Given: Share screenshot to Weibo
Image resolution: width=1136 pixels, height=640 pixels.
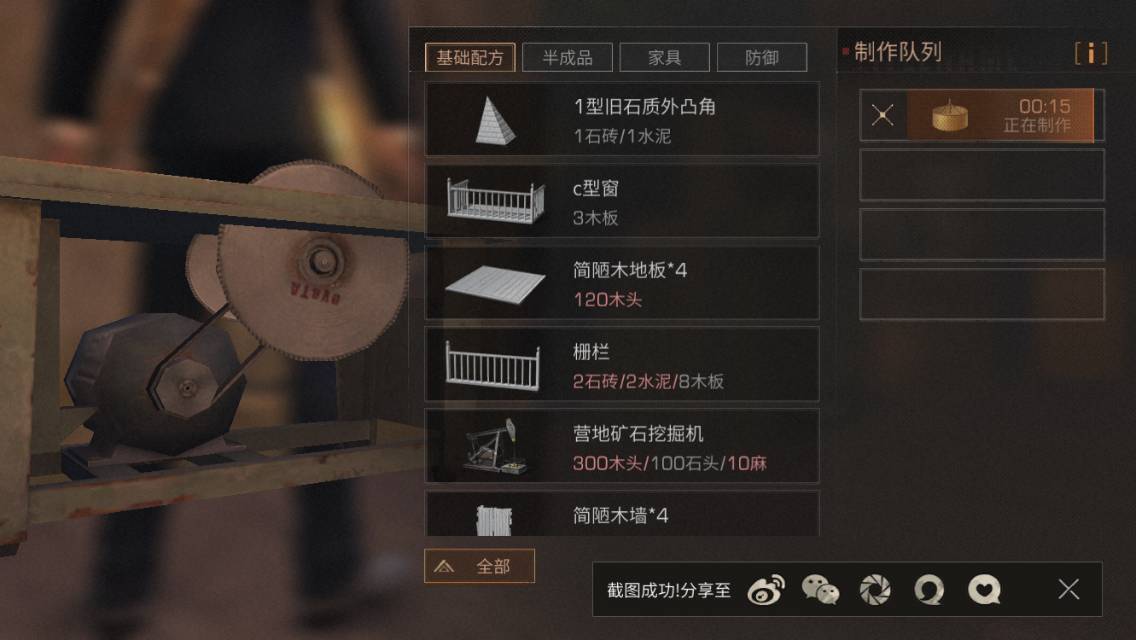Looking at the screenshot, I should 767,590.
